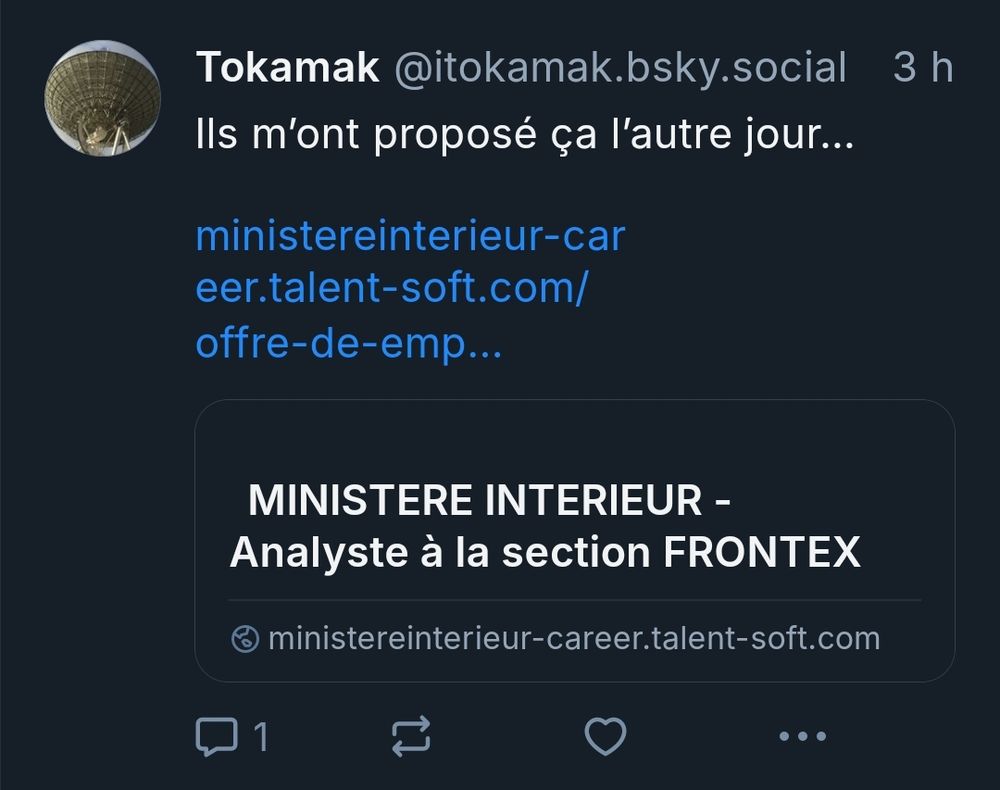The width and height of the screenshot is (1000, 790).
Task: Open the @itokamak.bsky.social handle
Action: [621, 68]
